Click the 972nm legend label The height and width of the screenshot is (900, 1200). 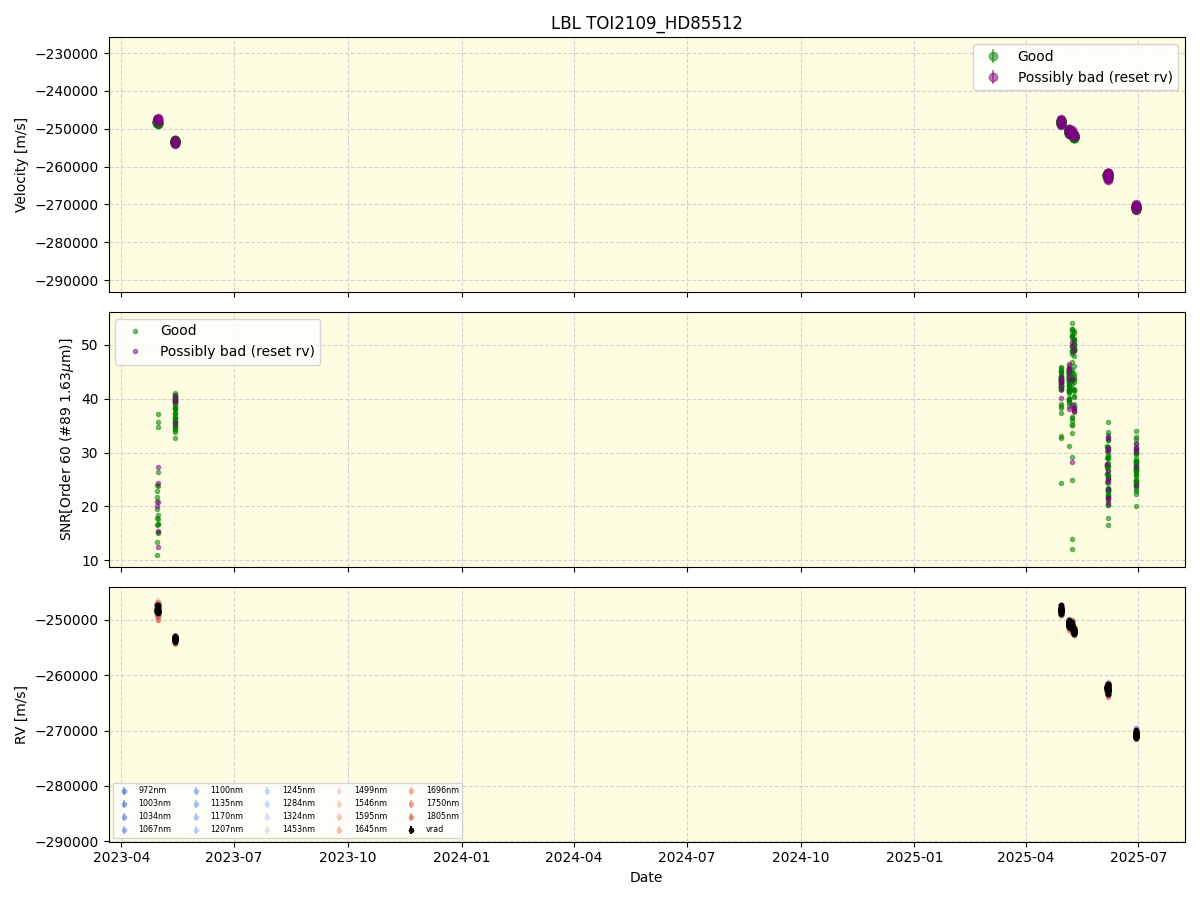tap(152, 790)
